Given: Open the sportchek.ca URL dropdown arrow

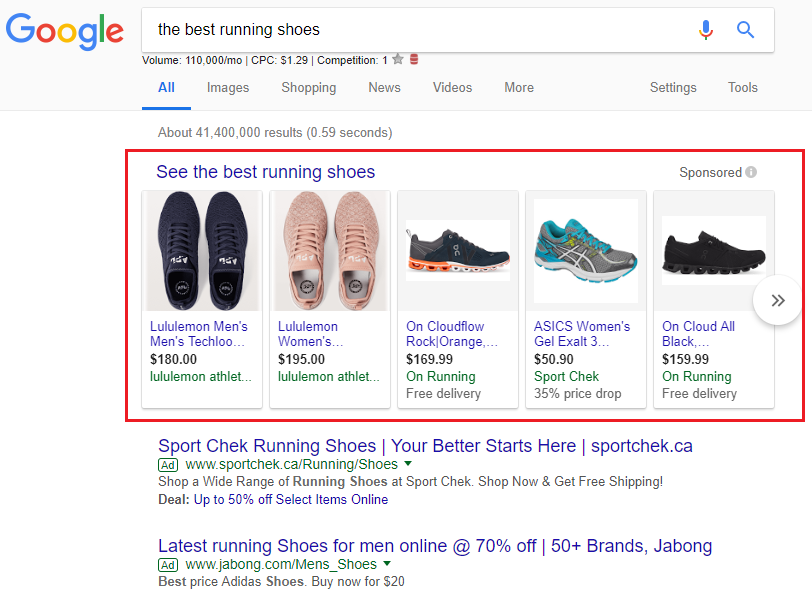Looking at the screenshot, I should point(408,465).
